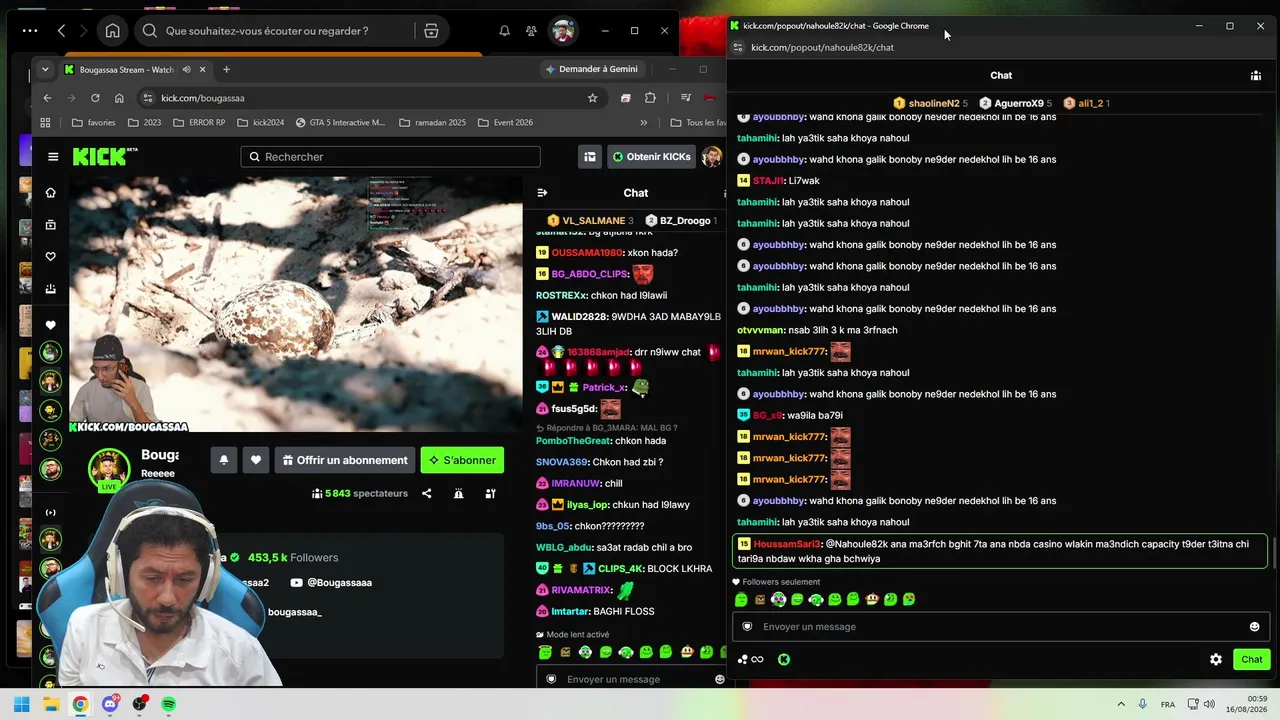Open the Windows Start menu
The height and width of the screenshot is (720, 1280).
coord(21,704)
